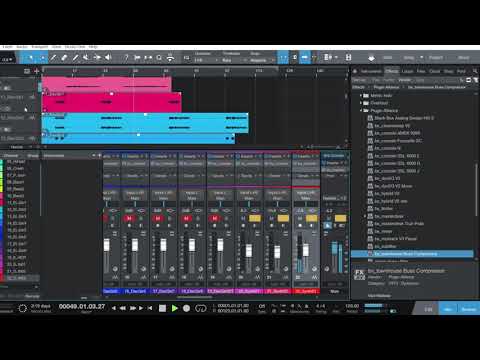
Task: Switch to the Cloud browser tab
Action: (x=435, y=71)
